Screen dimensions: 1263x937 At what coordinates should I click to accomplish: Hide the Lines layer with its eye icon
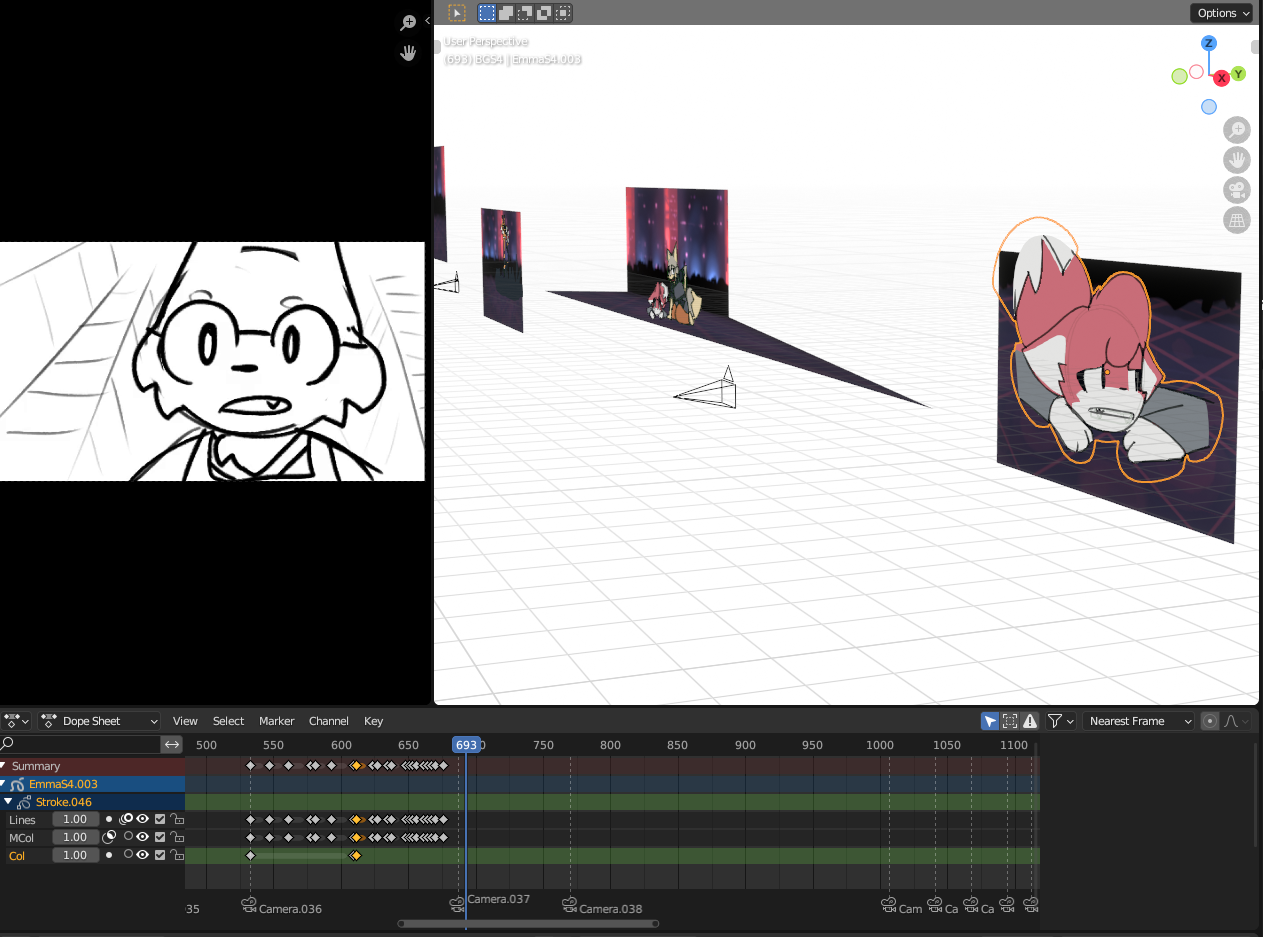click(x=143, y=820)
